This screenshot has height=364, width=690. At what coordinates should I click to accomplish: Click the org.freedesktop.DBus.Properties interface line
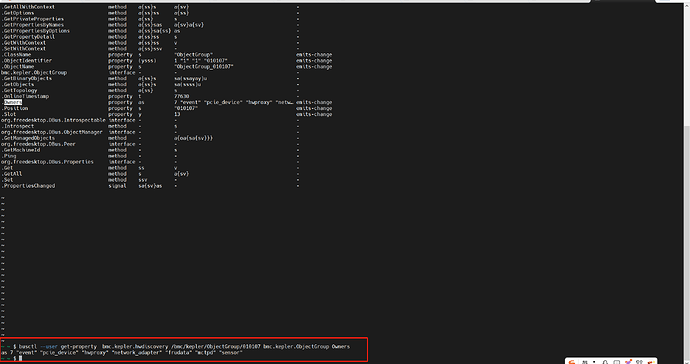coord(47,162)
